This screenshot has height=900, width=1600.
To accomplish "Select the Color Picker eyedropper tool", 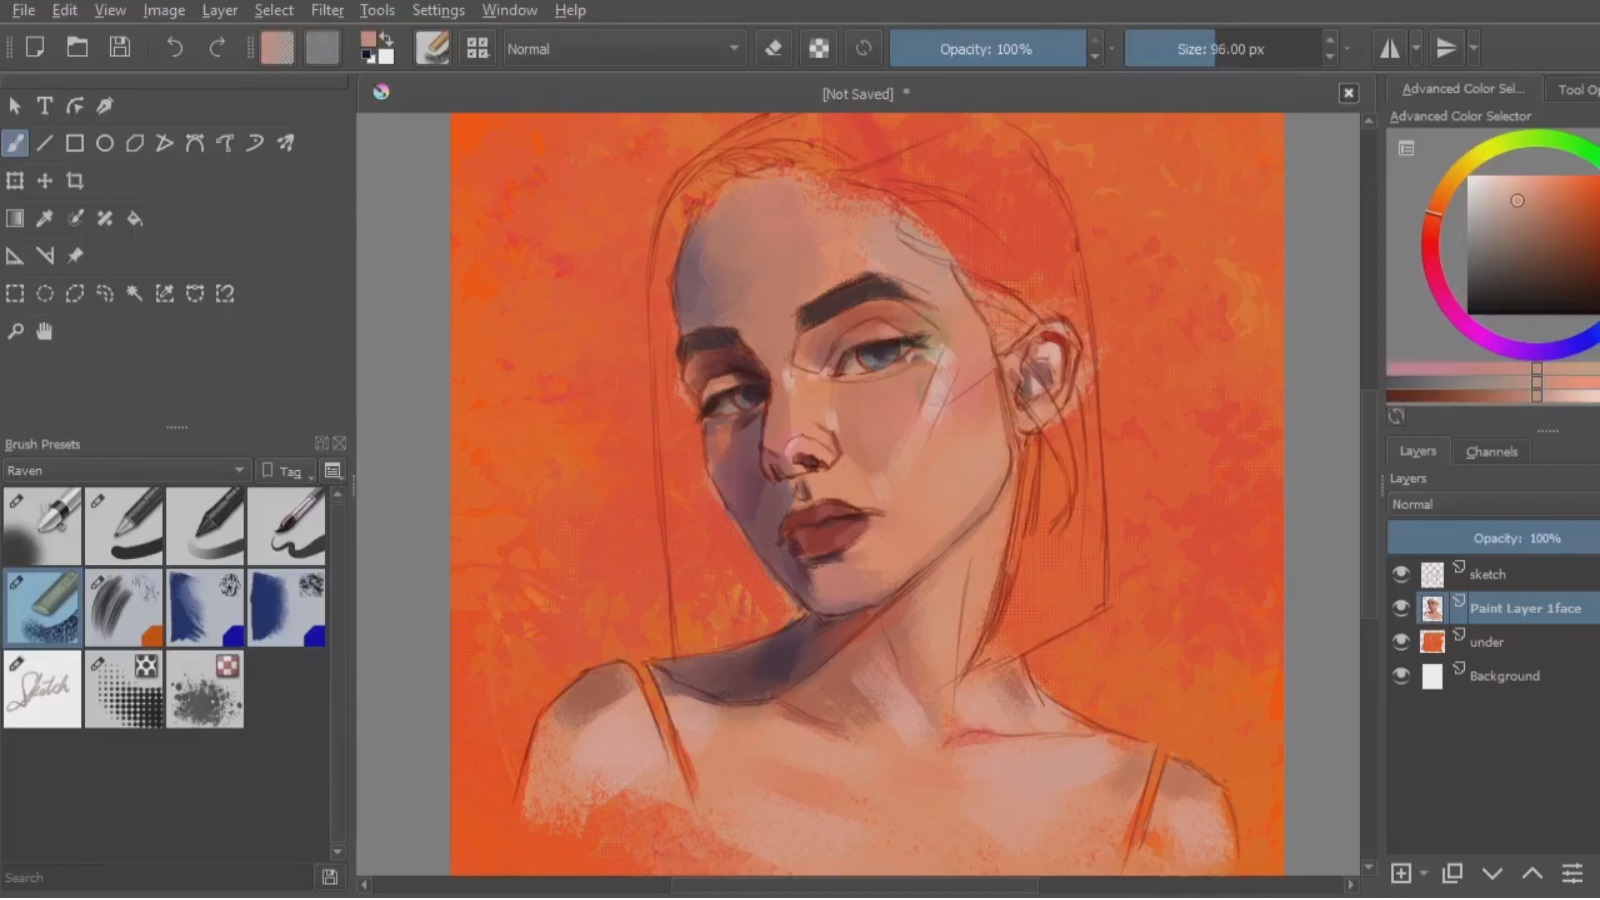I will pos(45,218).
